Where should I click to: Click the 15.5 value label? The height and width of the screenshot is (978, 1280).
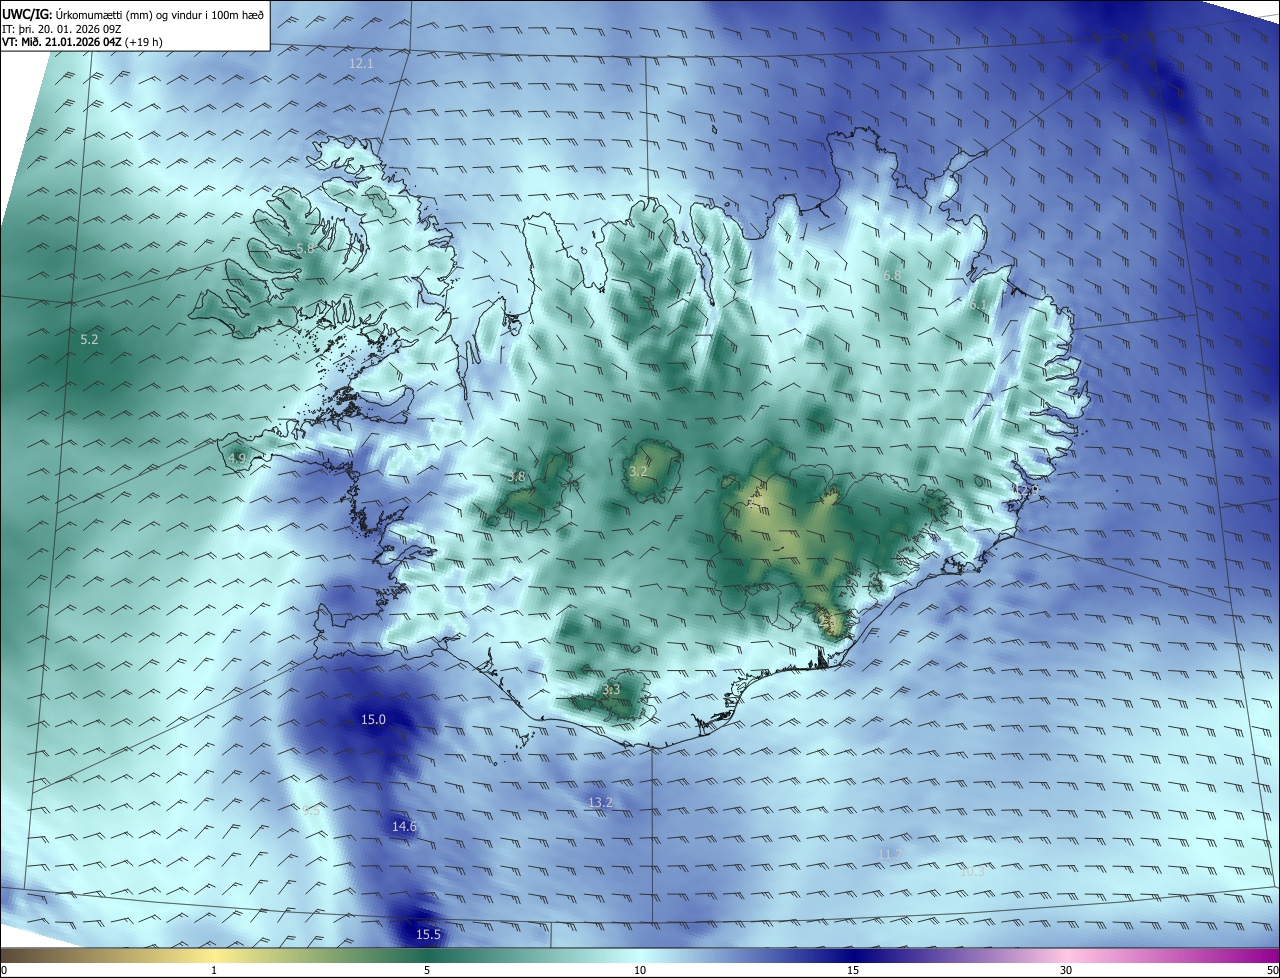point(428,934)
